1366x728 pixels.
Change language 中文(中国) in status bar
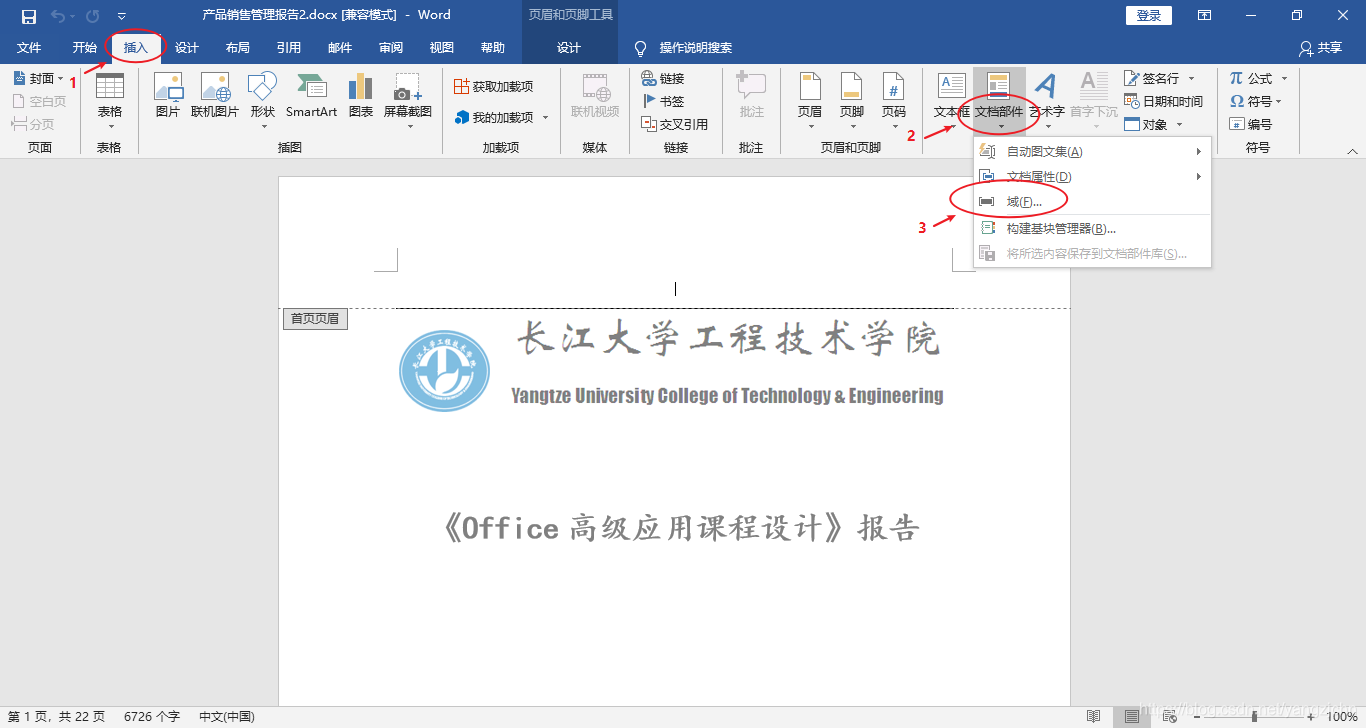coord(227,717)
